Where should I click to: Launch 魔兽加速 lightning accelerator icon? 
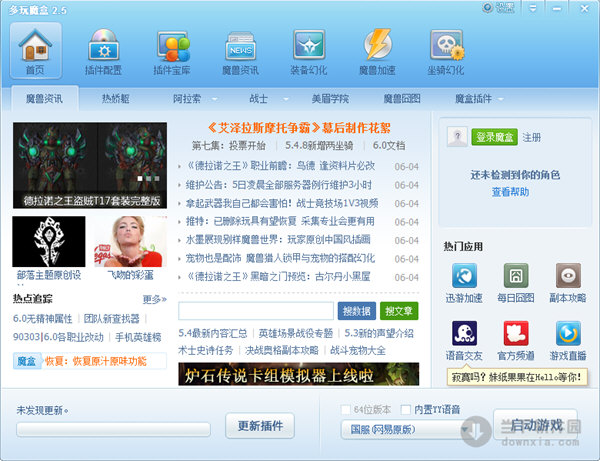(x=377, y=51)
